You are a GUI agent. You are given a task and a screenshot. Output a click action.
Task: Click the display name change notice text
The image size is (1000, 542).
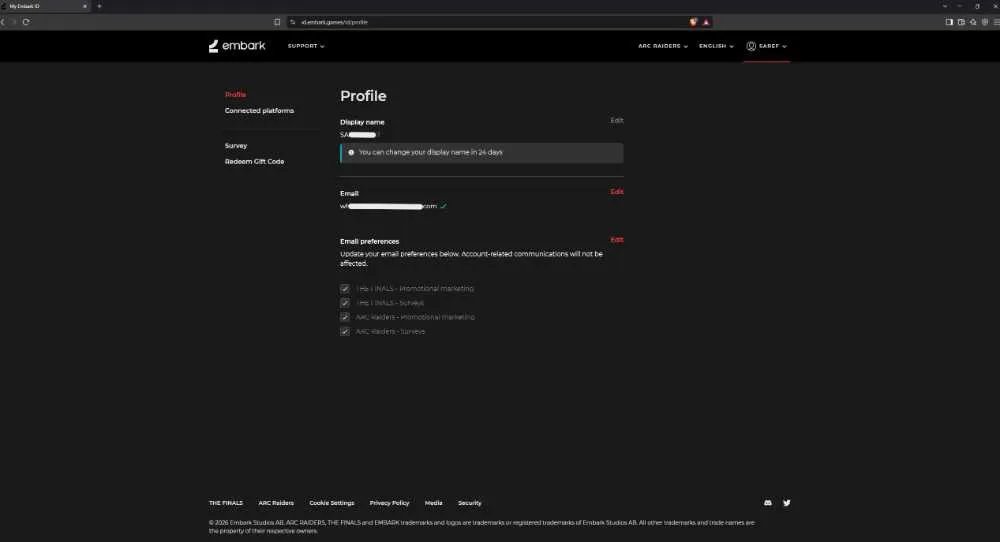coord(430,152)
